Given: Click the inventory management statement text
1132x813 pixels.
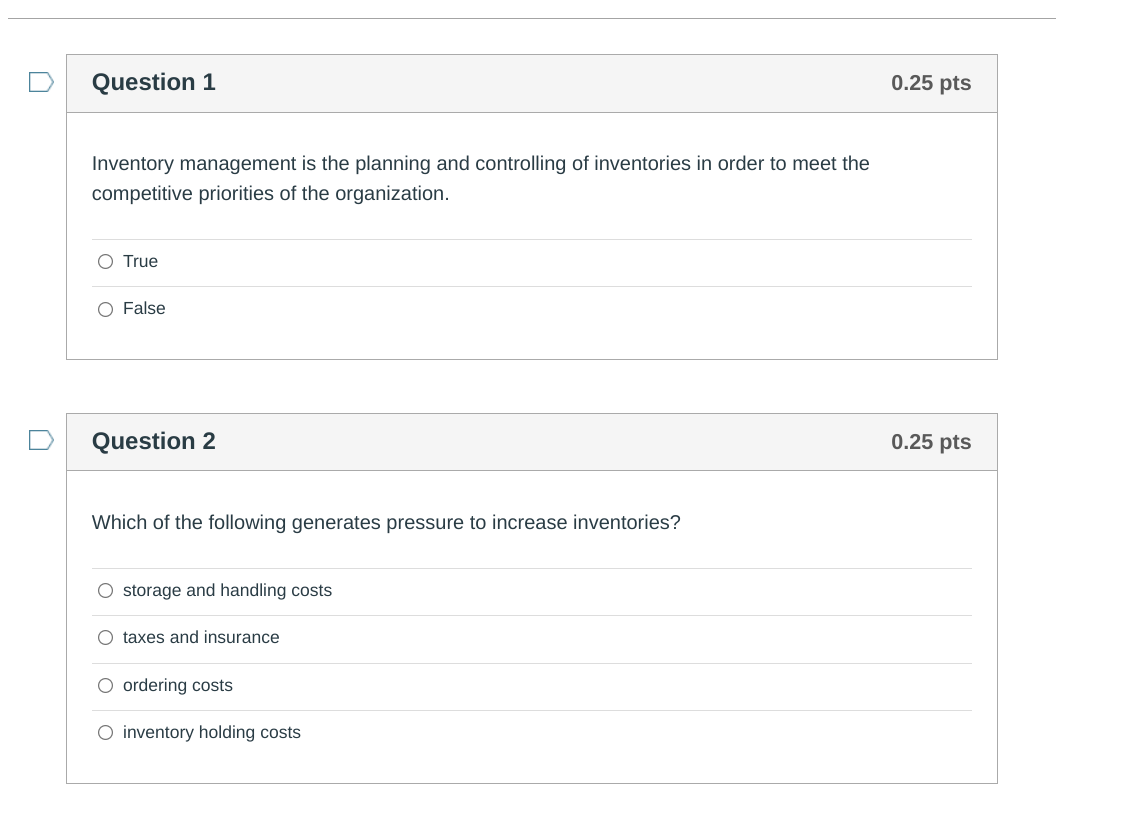Looking at the screenshot, I should (480, 178).
